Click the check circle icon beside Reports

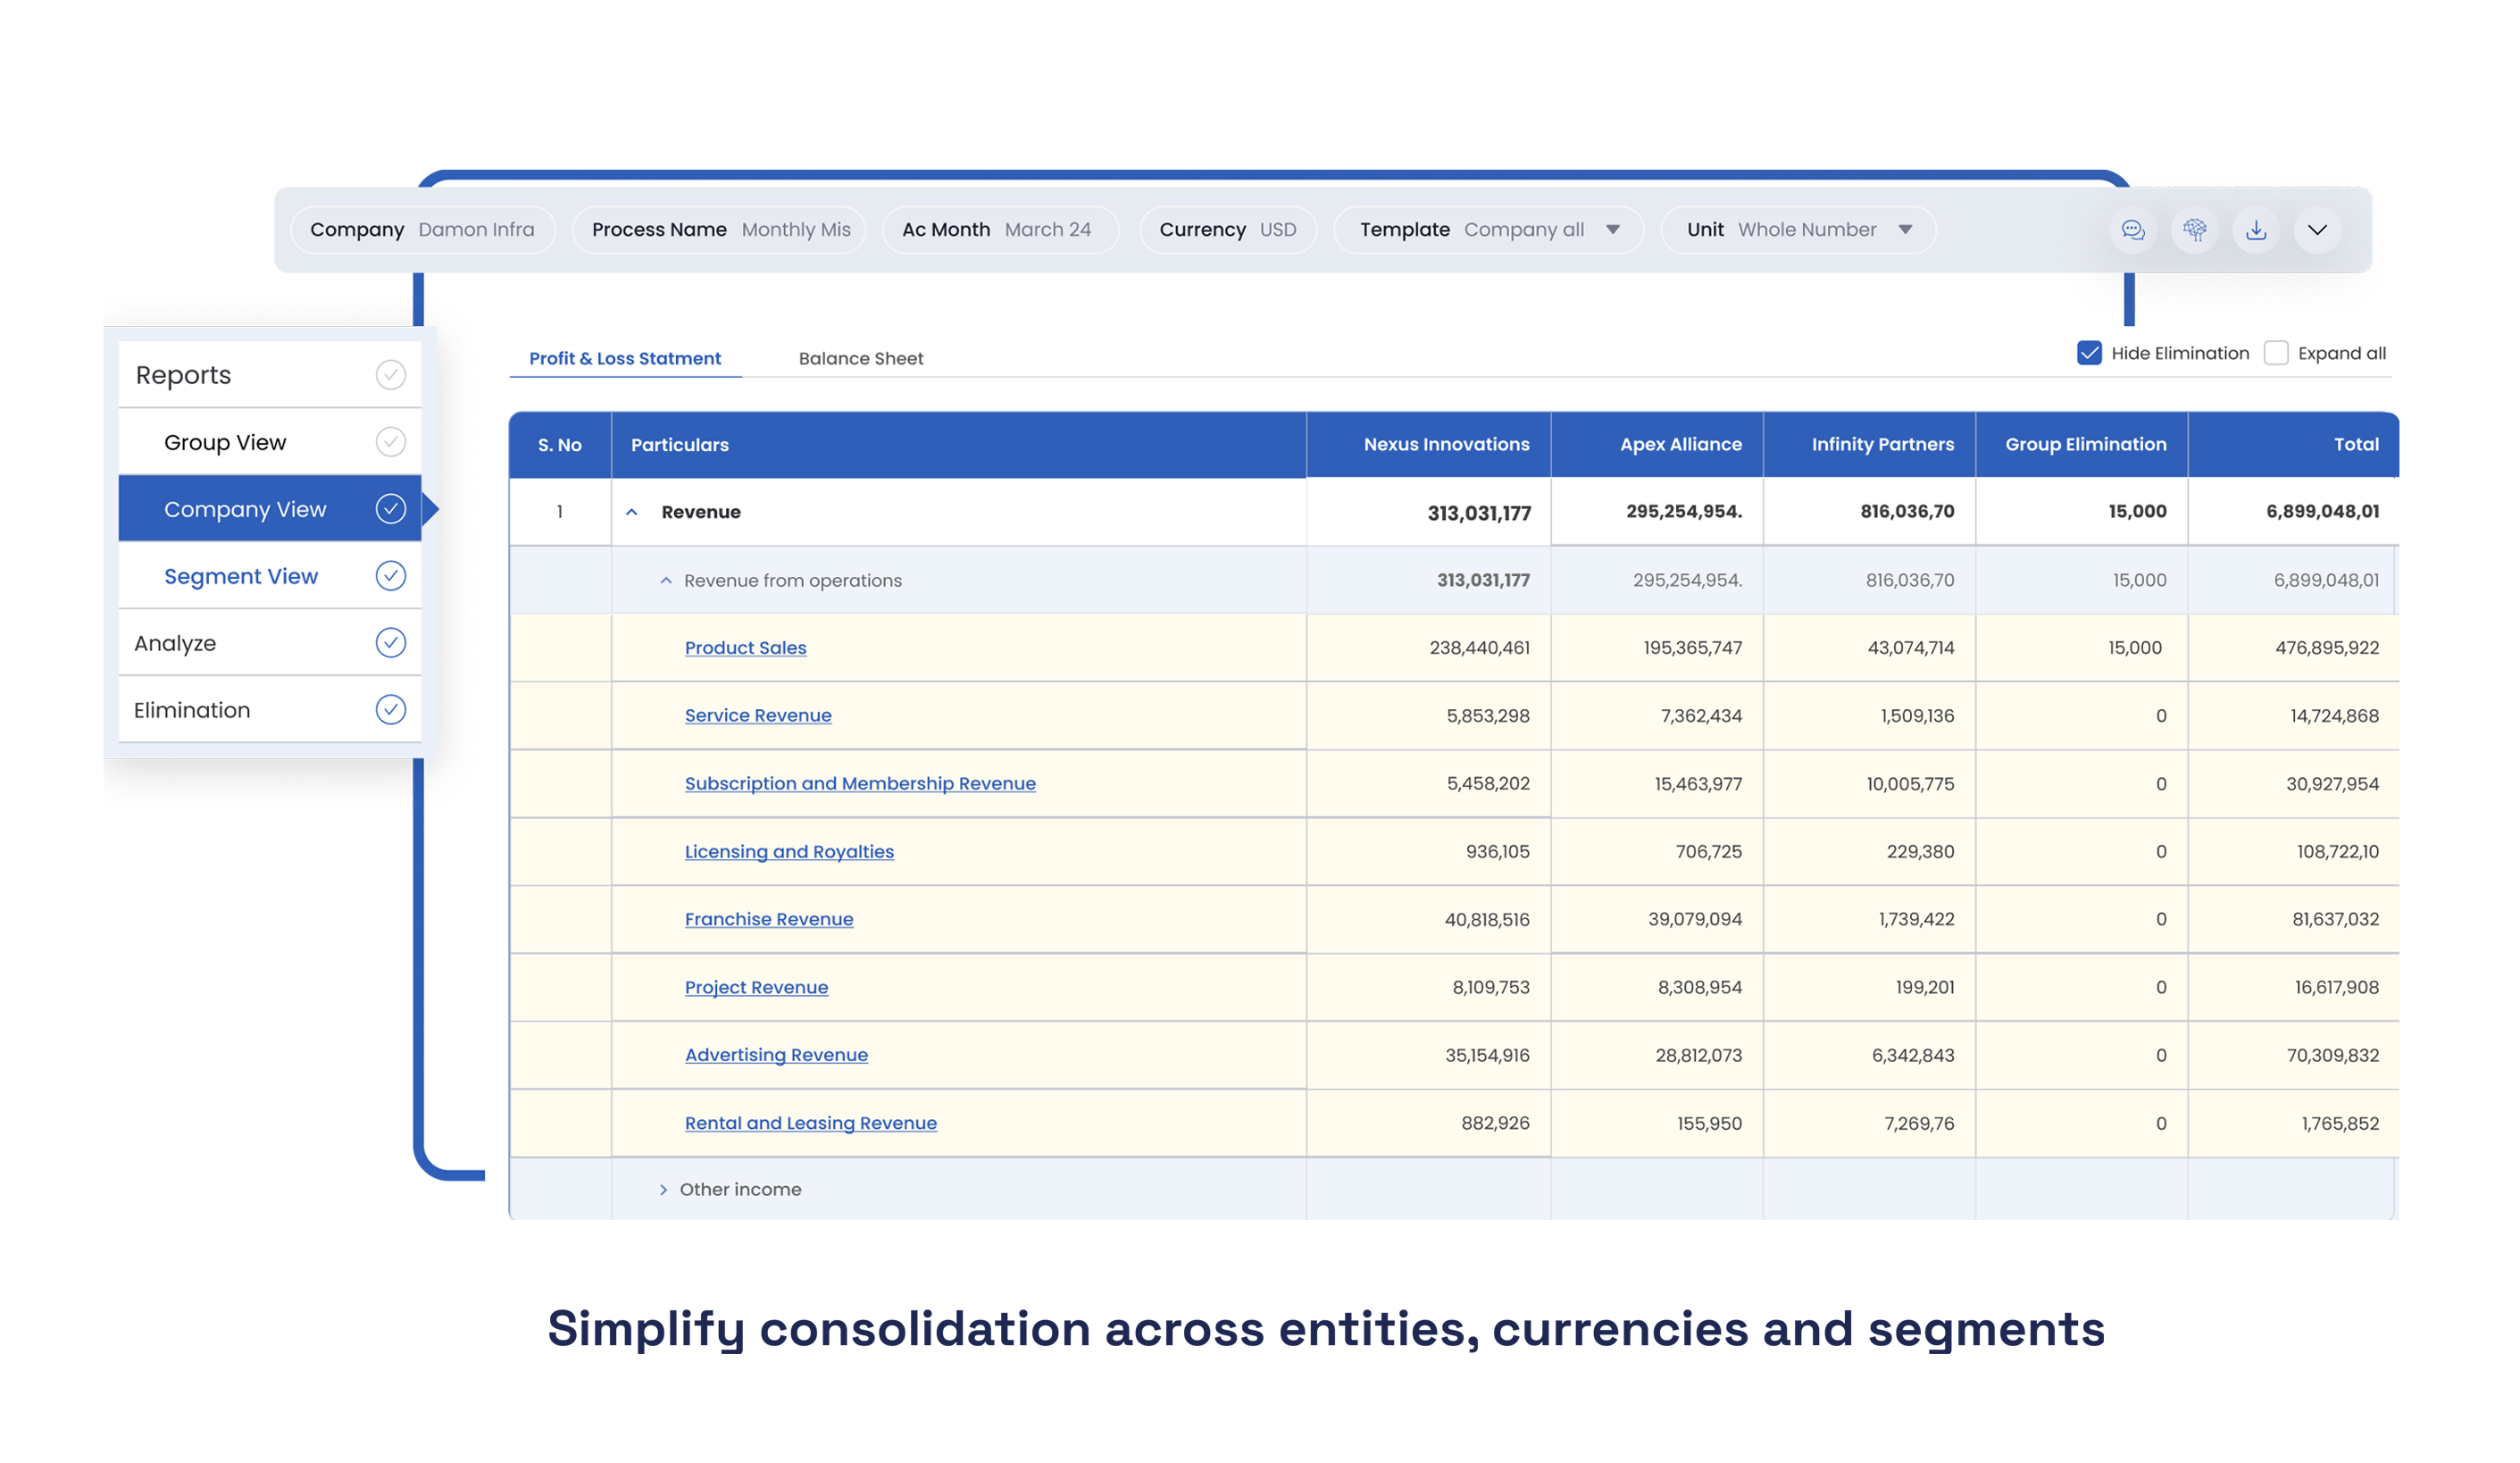(x=390, y=375)
